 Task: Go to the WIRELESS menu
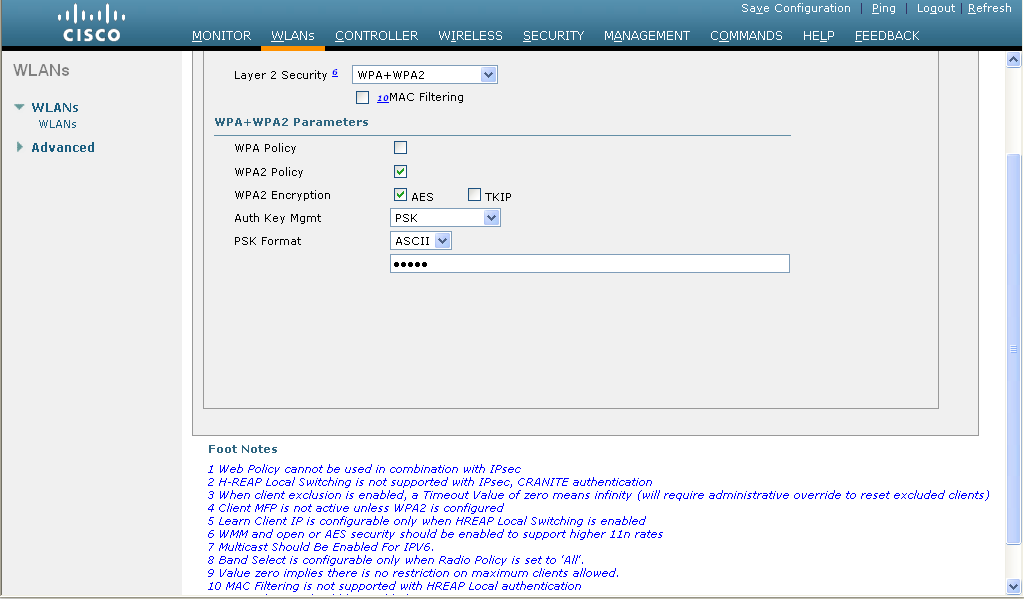point(470,36)
